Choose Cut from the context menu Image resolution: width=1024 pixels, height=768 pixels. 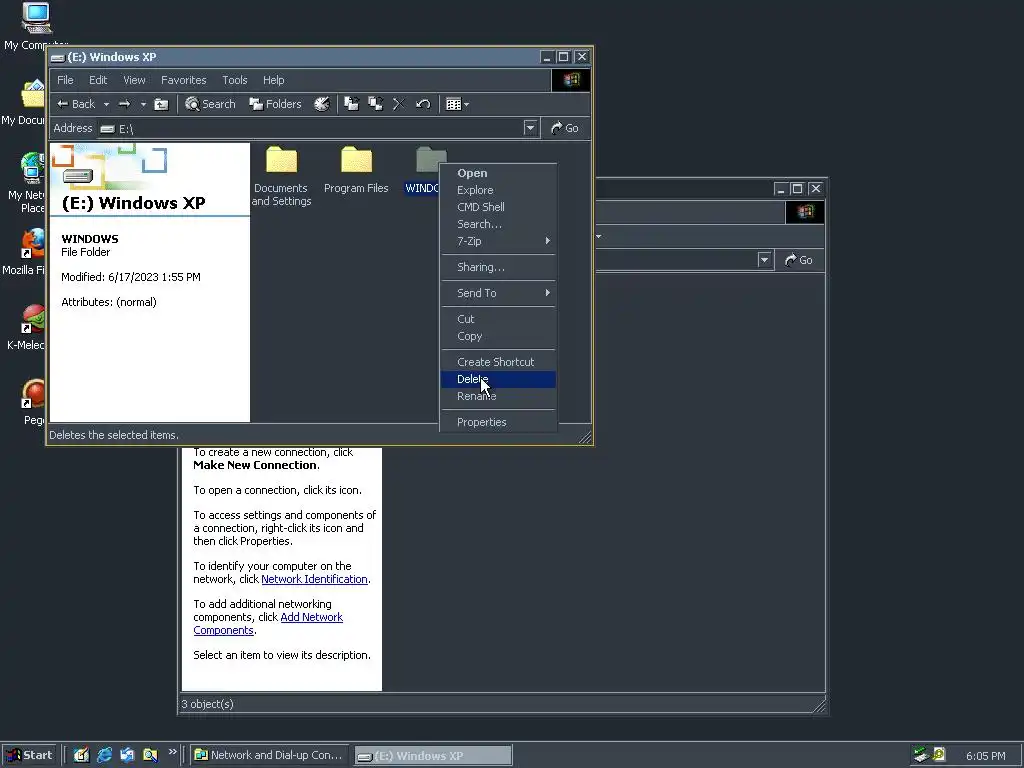498,319
